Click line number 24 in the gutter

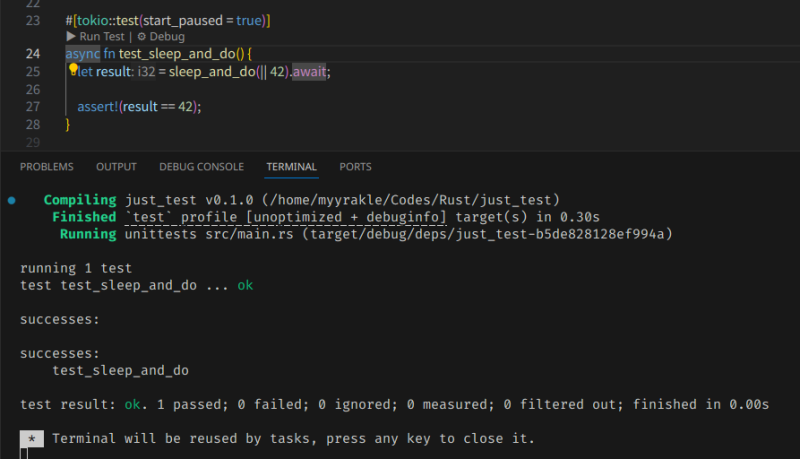pos(32,53)
